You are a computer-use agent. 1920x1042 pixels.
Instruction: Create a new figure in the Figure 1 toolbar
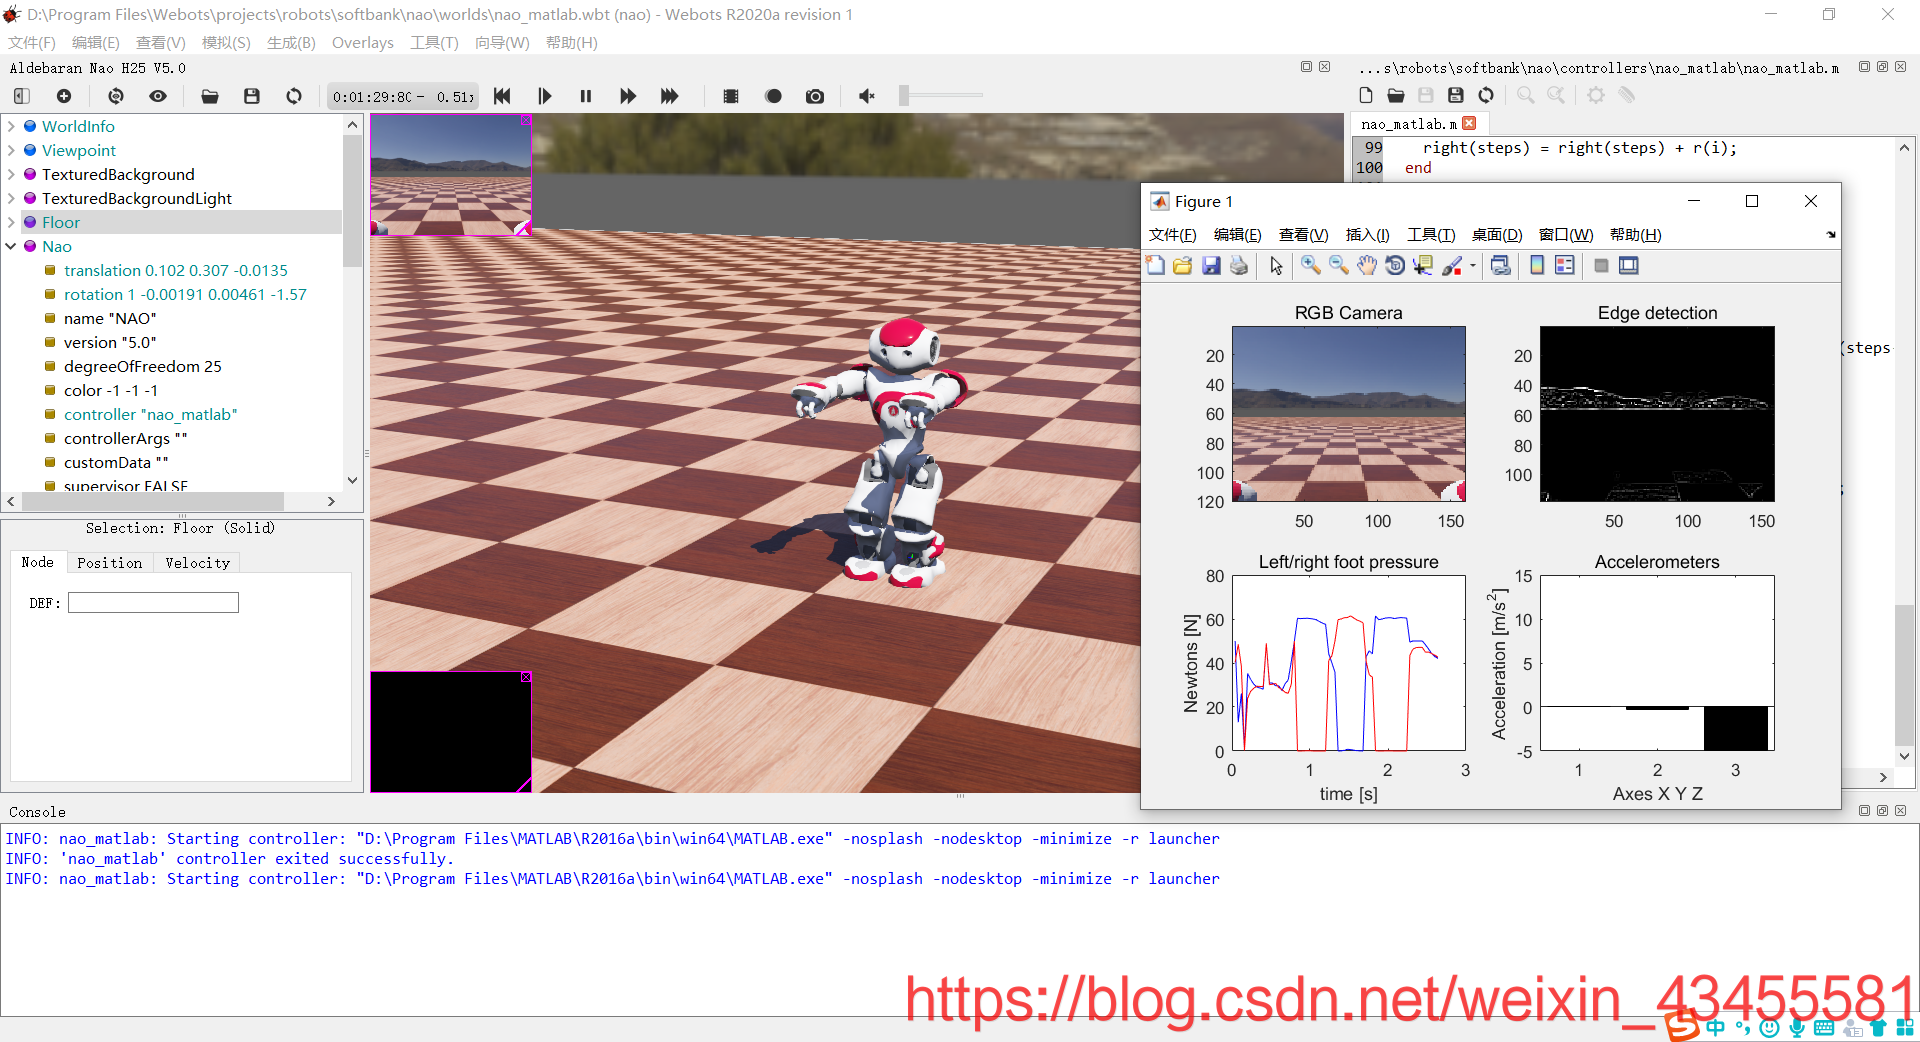pos(1155,265)
